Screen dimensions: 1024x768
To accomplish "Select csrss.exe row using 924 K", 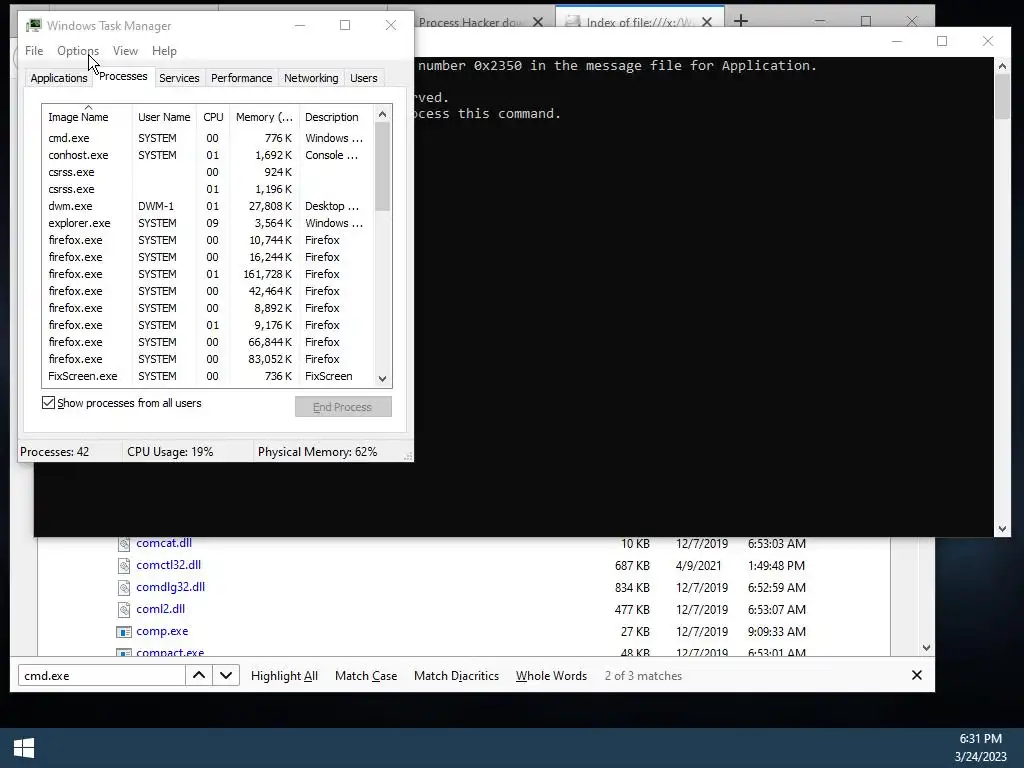I will (208, 172).
